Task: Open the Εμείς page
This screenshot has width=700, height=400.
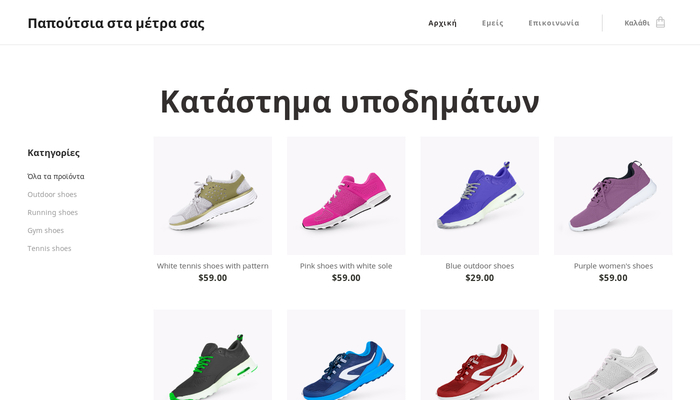Action: coord(492,23)
